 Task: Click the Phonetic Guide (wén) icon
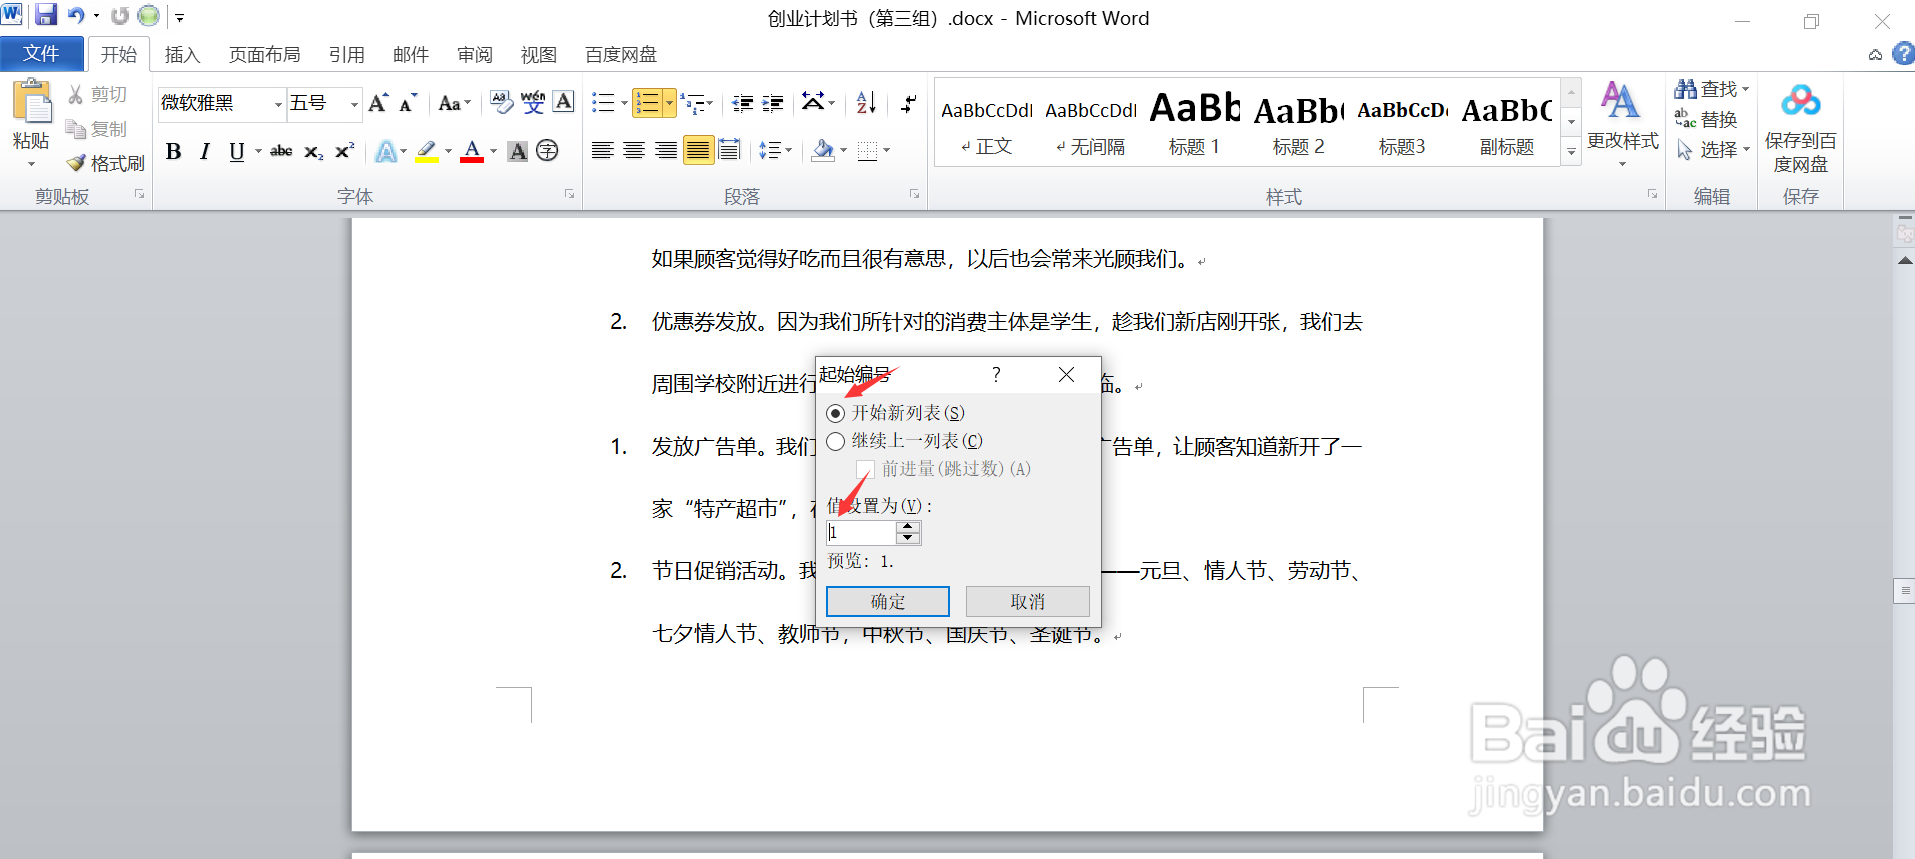click(x=533, y=102)
